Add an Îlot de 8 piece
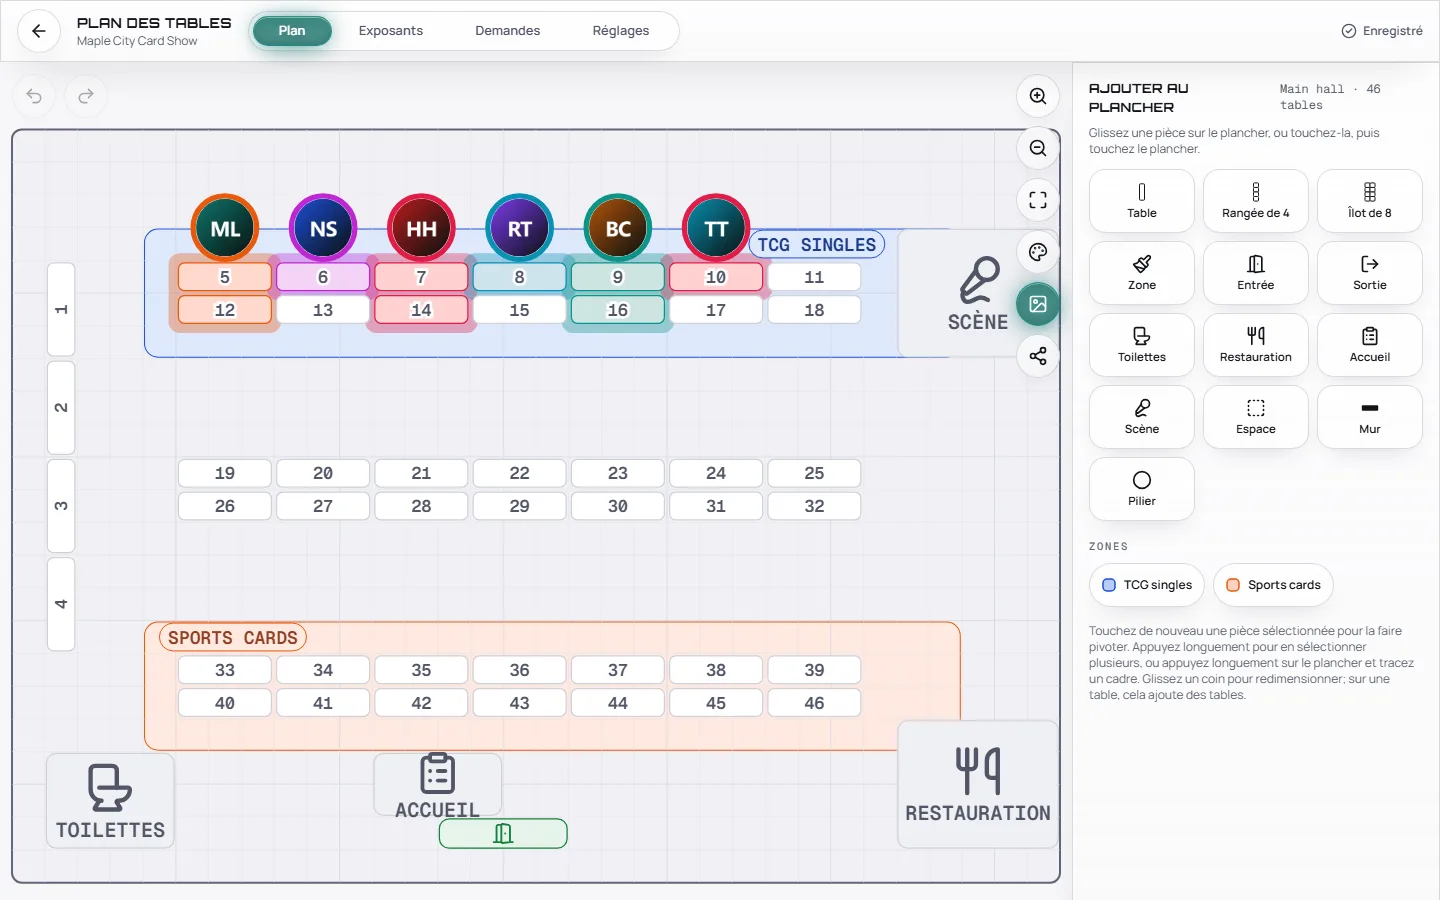This screenshot has width=1440, height=900. tap(1370, 201)
